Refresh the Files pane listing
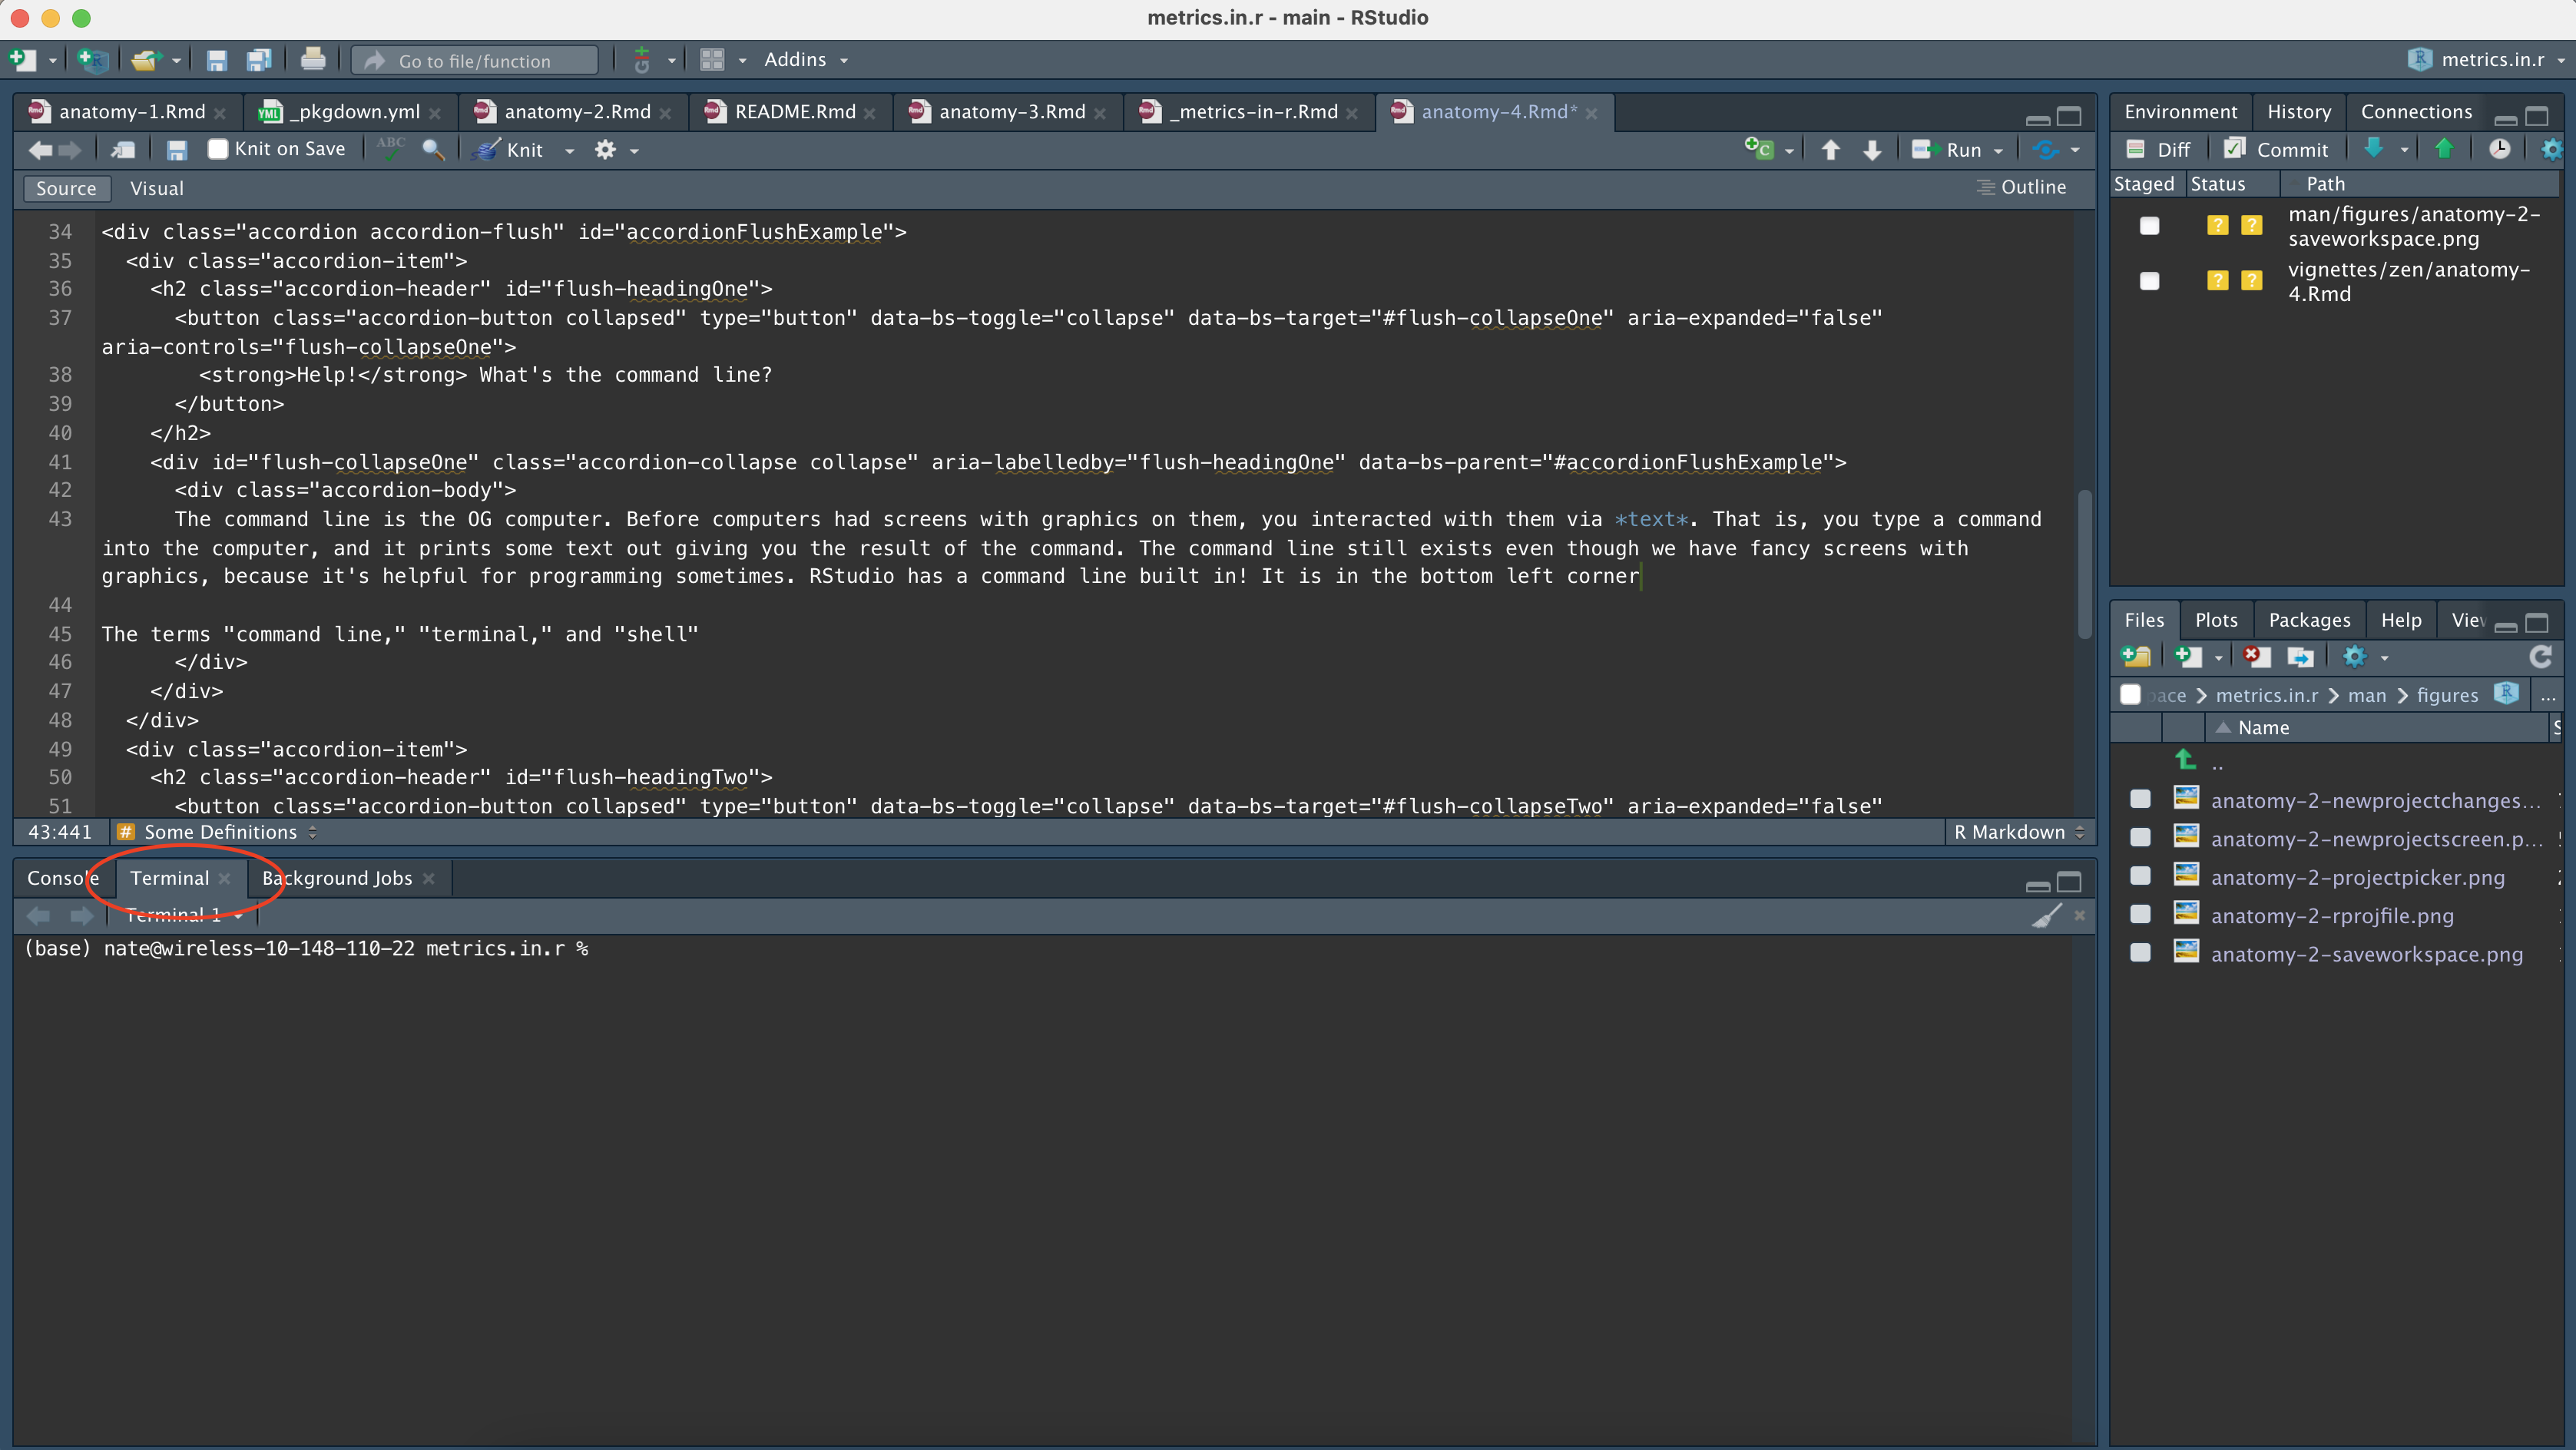The width and height of the screenshot is (2576, 1450). (x=2541, y=657)
